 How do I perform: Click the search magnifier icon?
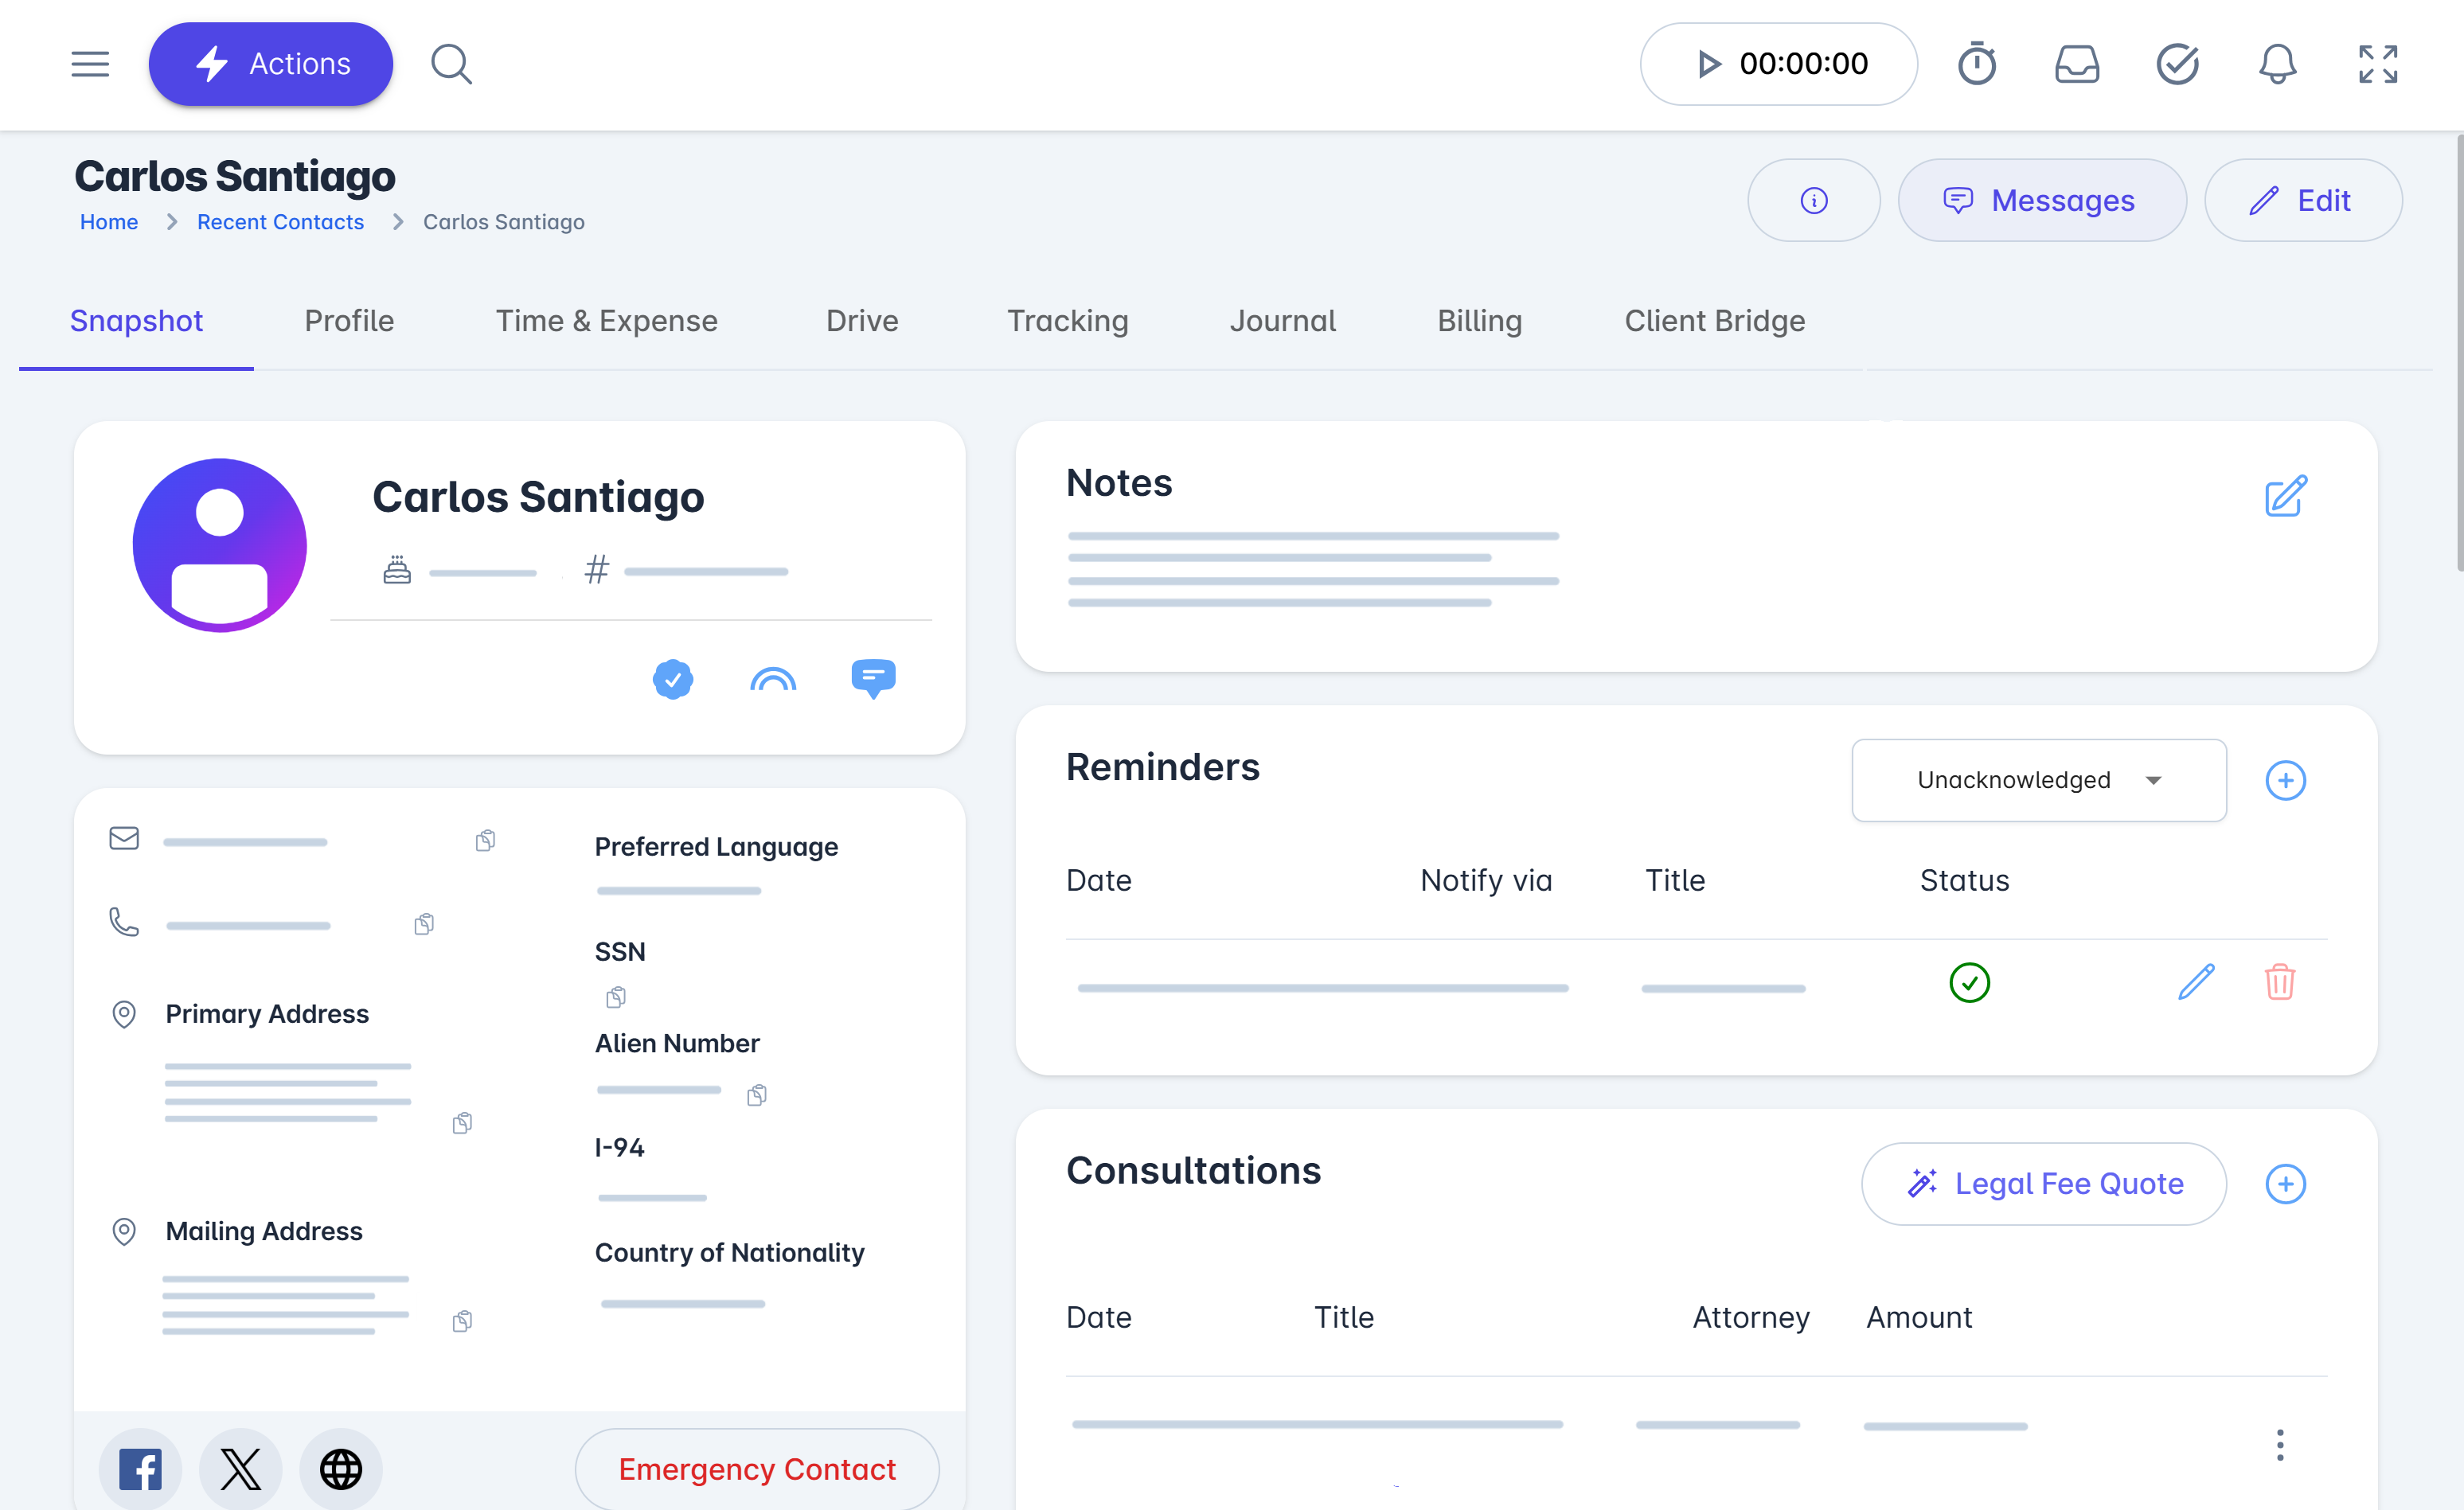451,64
